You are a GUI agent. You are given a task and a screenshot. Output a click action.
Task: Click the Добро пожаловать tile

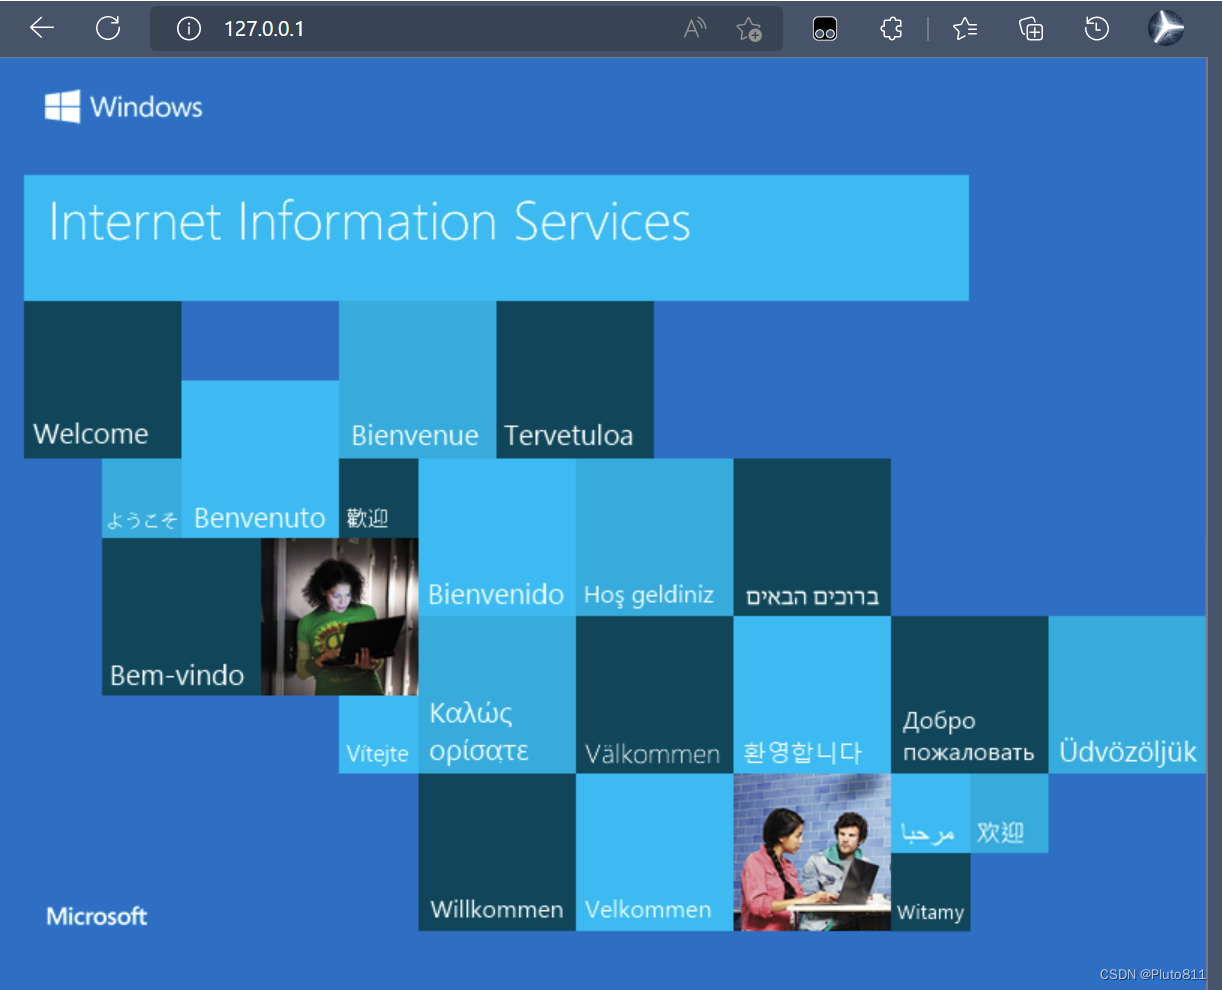point(969,694)
